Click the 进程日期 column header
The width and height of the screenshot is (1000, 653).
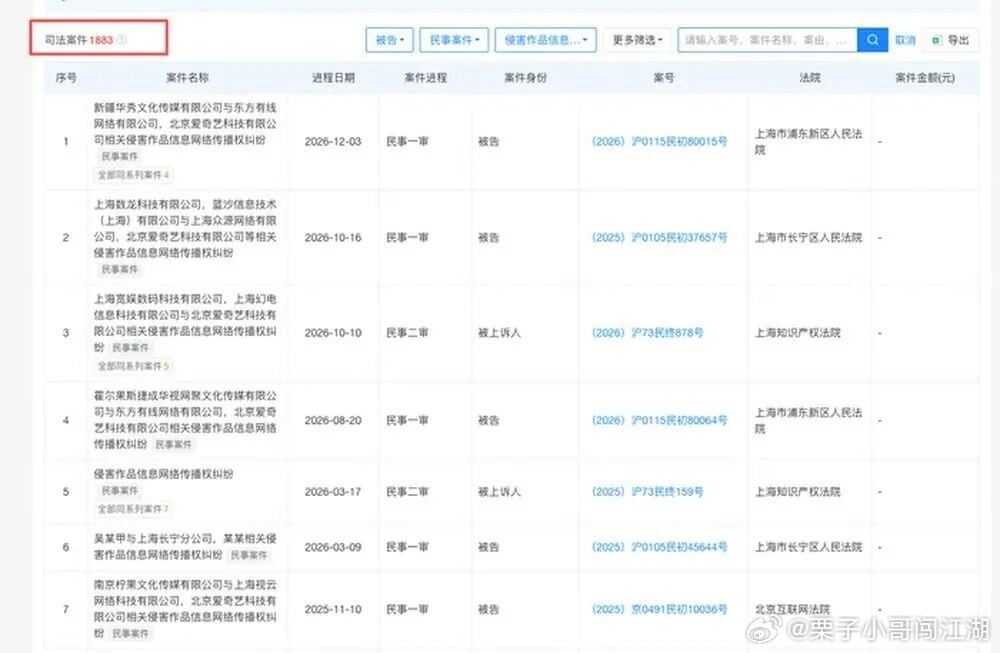coord(333,78)
